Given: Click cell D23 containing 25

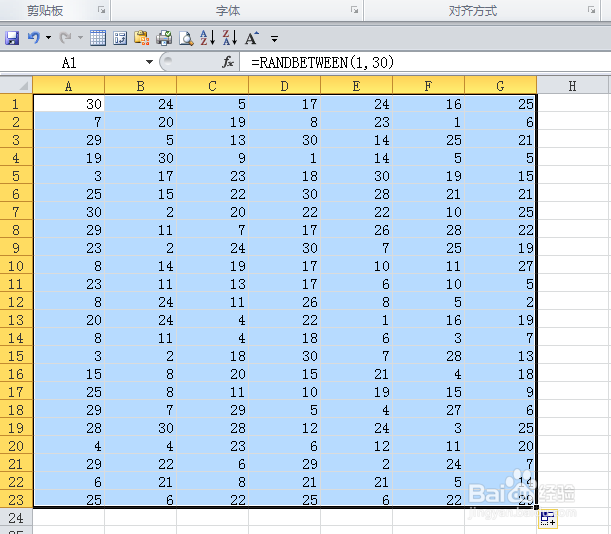Looking at the screenshot, I should (284, 499).
